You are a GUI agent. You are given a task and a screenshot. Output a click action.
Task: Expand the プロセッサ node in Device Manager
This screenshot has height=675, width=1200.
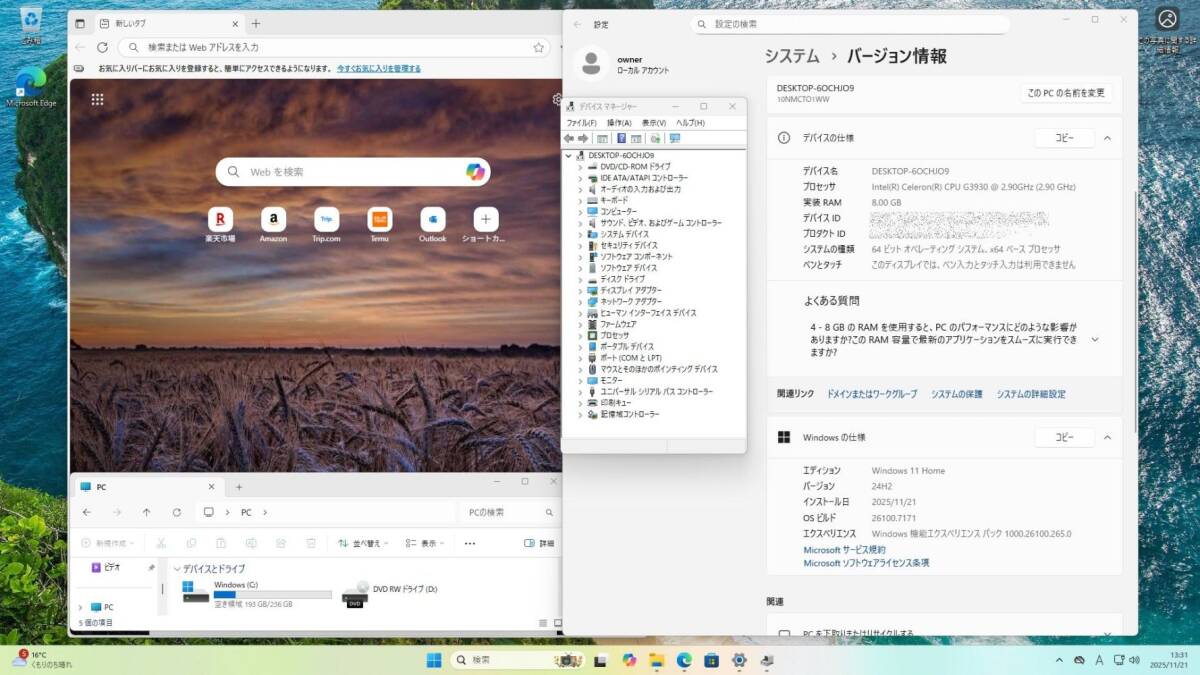tap(580, 335)
